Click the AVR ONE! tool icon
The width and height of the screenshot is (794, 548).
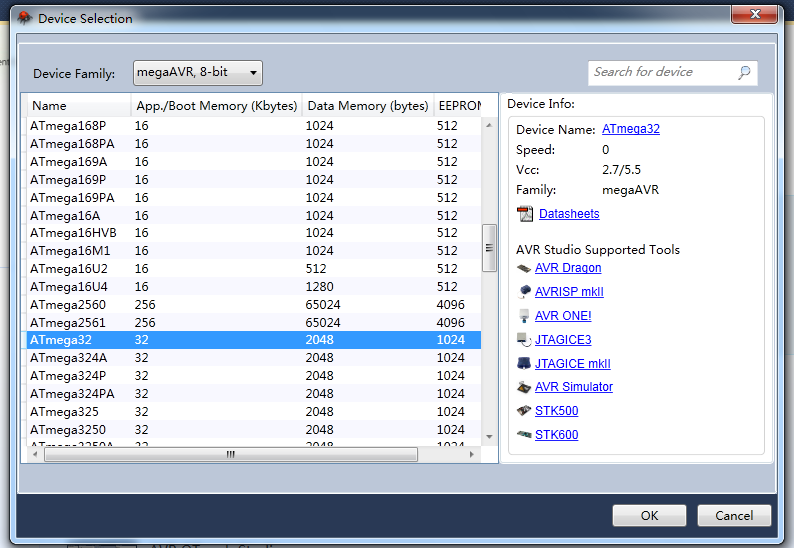click(x=524, y=316)
